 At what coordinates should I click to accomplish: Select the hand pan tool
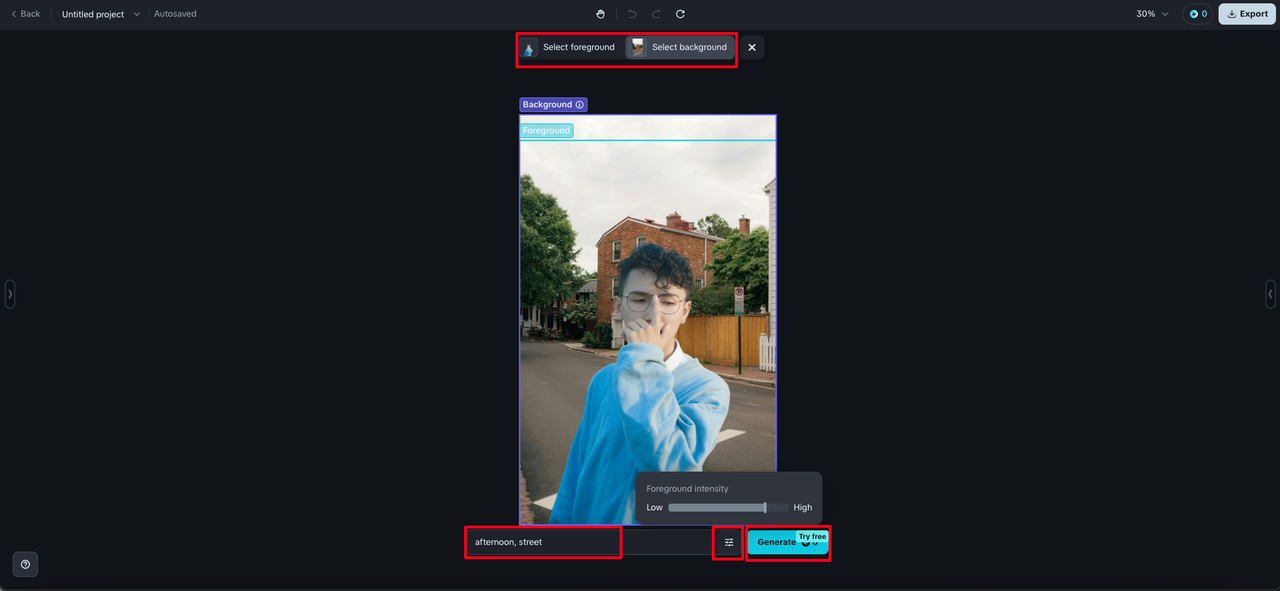[x=600, y=14]
